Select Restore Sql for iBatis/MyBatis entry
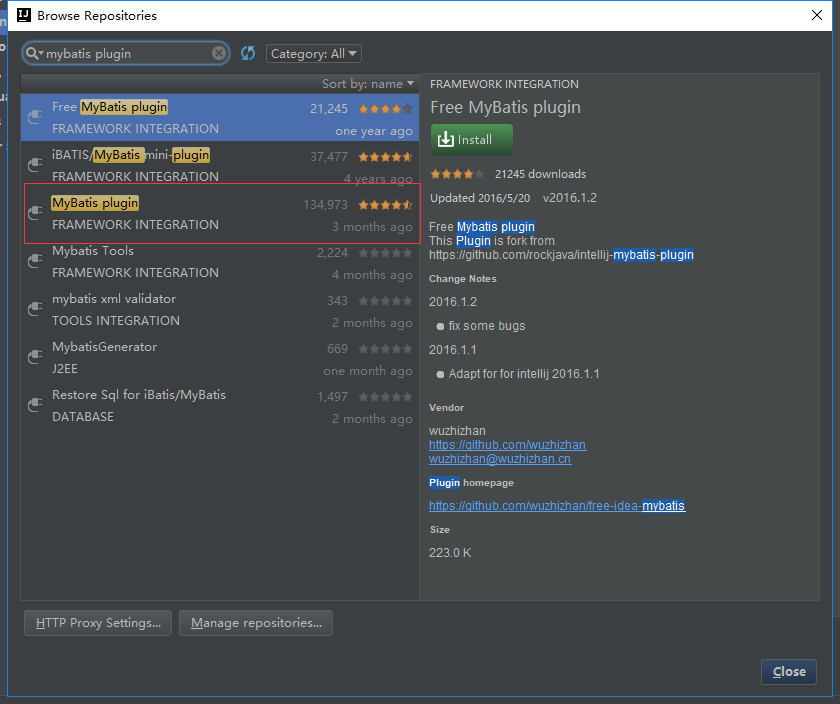This screenshot has height=704, width=840. pyautogui.click(x=220, y=405)
